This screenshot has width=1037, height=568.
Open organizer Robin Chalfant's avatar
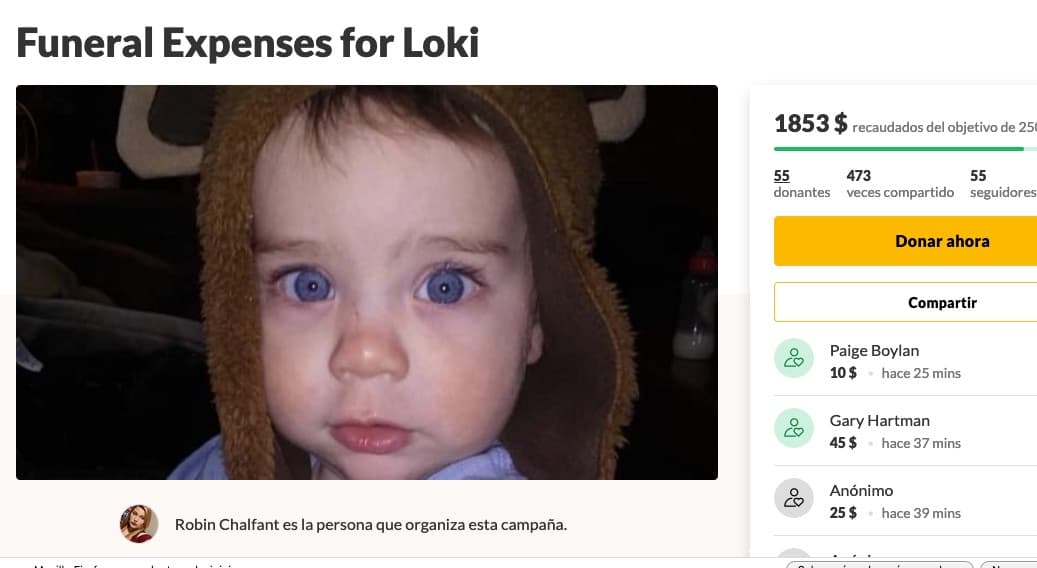(x=139, y=524)
